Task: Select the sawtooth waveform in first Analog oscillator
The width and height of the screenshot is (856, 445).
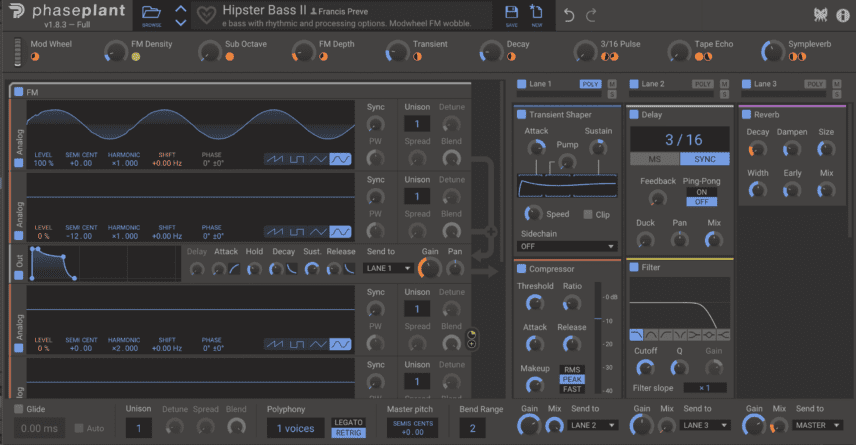Action: coord(275,159)
